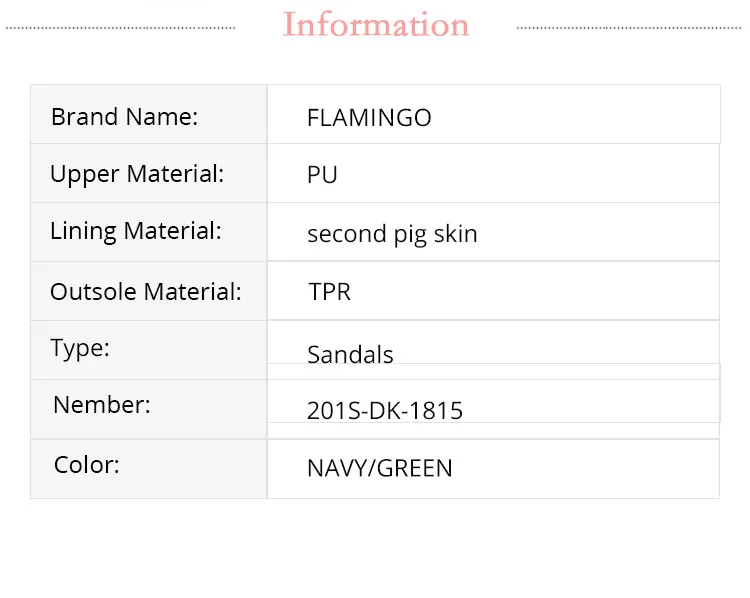Select the TPR outsole value
750x598 pixels.
[329, 292]
